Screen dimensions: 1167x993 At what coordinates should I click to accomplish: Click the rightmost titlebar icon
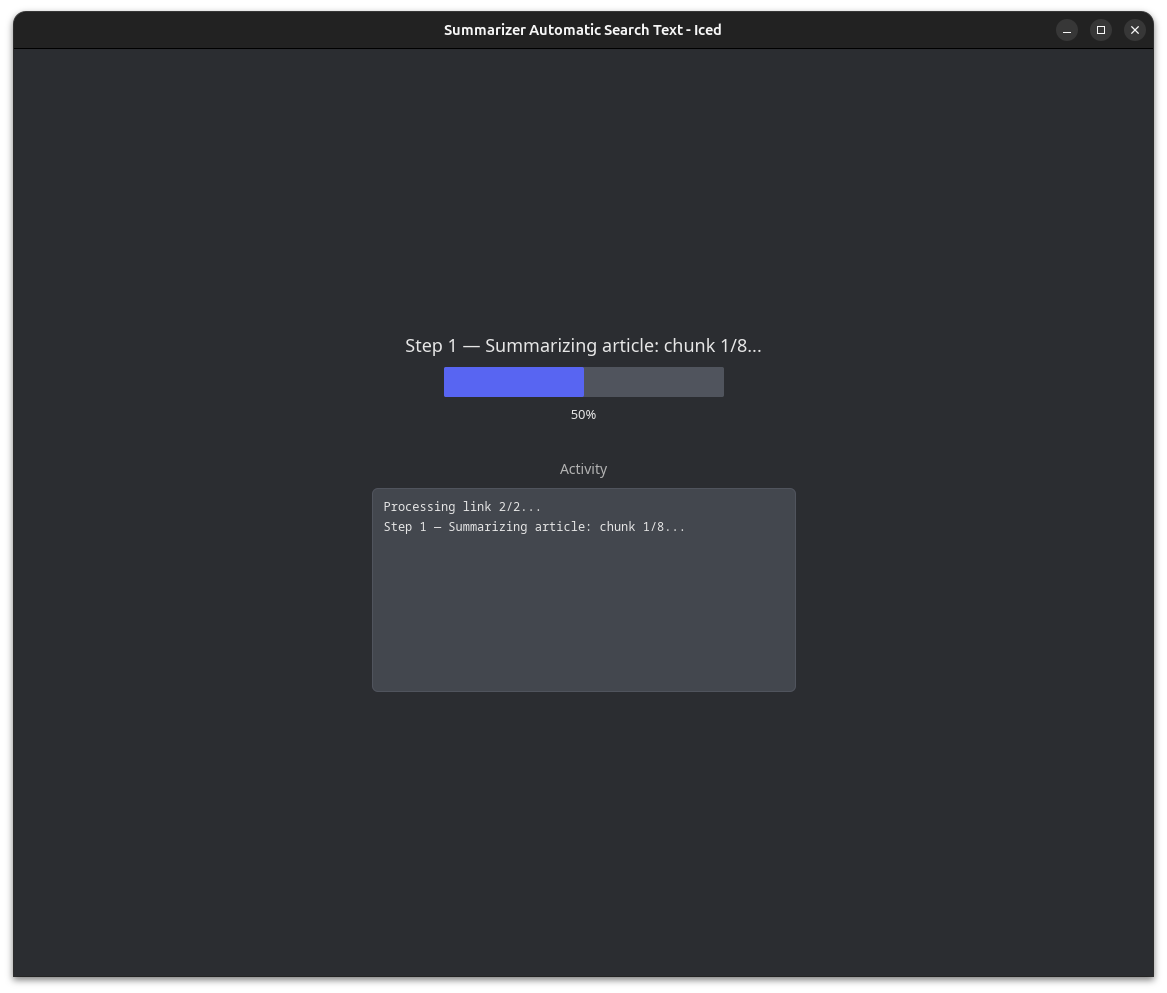coord(1135,30)
